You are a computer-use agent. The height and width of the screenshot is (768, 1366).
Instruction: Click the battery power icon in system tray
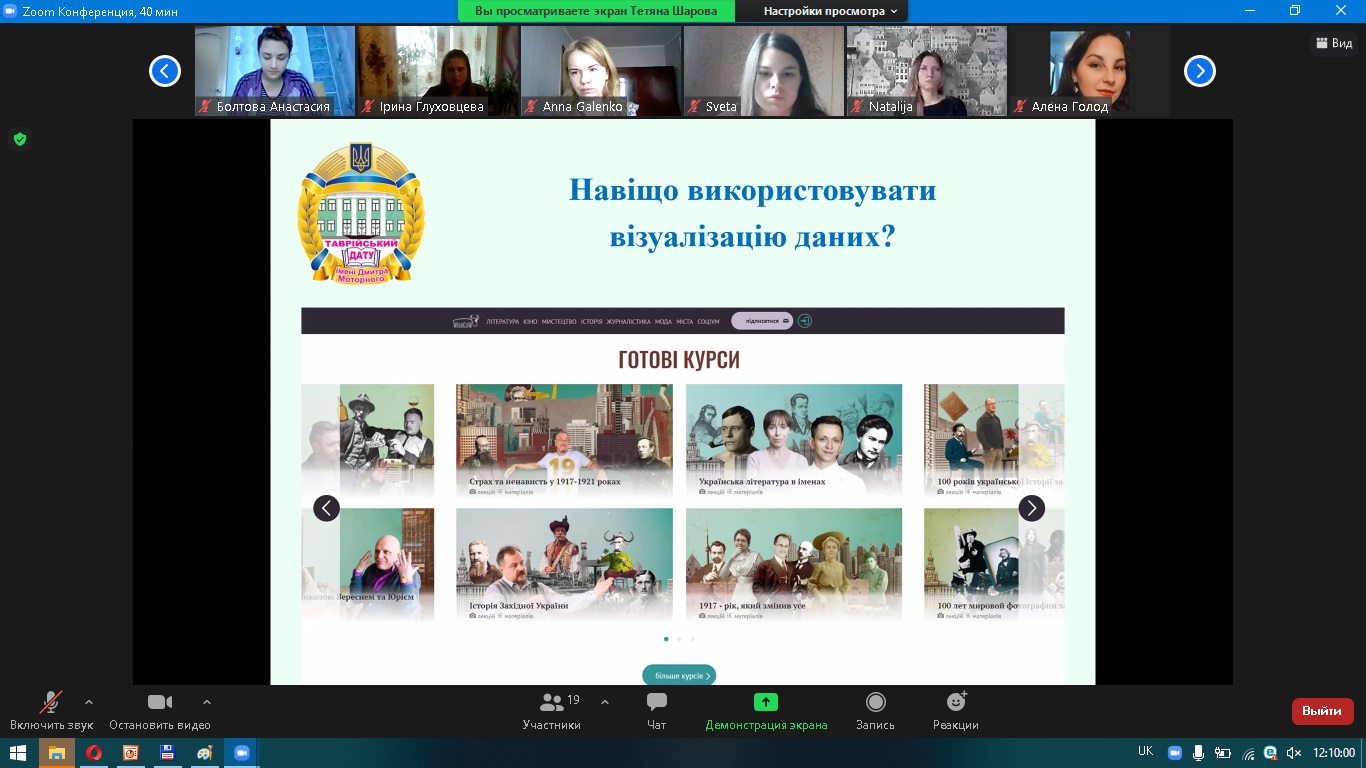click(1224, 753)
